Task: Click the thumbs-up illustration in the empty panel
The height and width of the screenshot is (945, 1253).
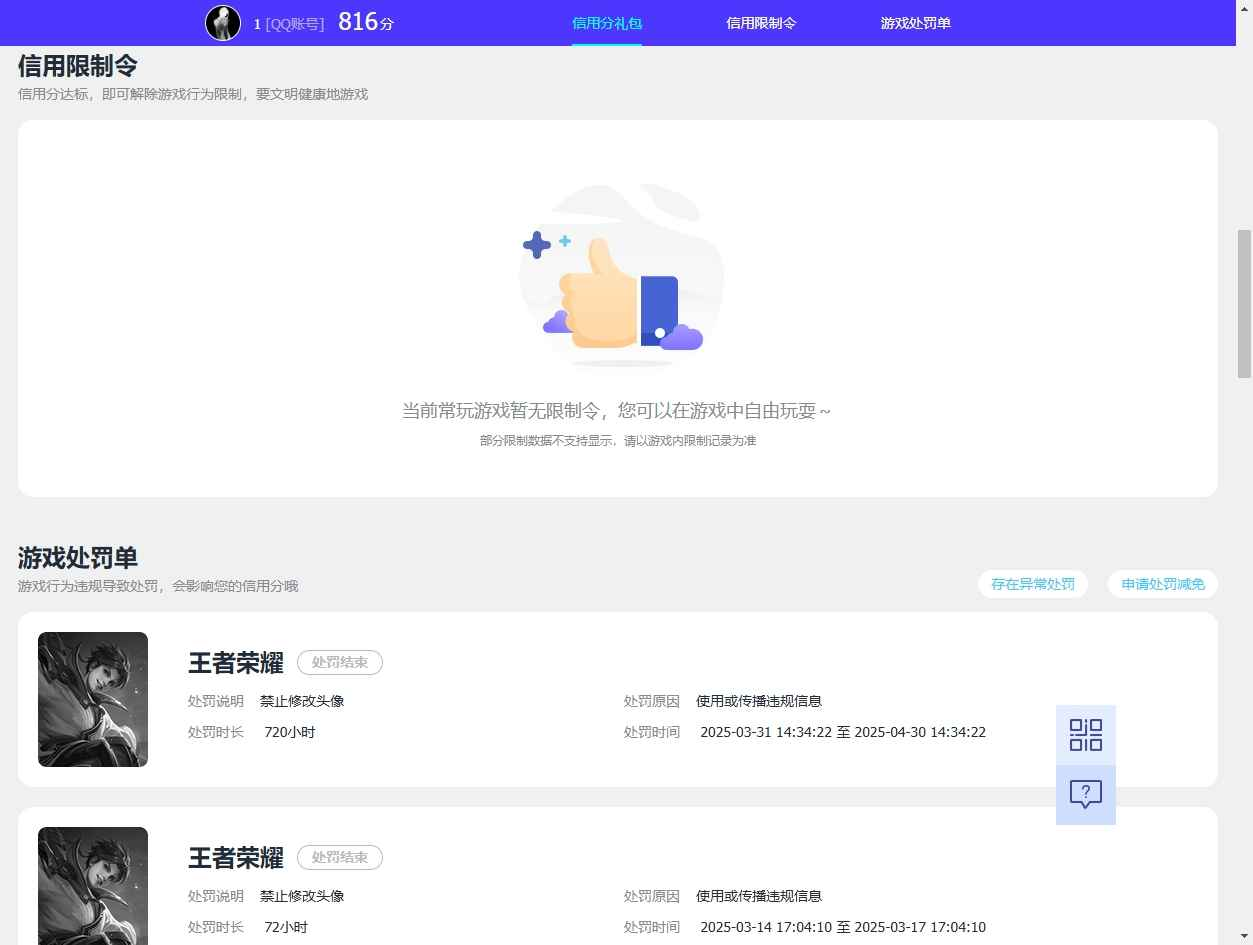Action: (x=622, y=275)
